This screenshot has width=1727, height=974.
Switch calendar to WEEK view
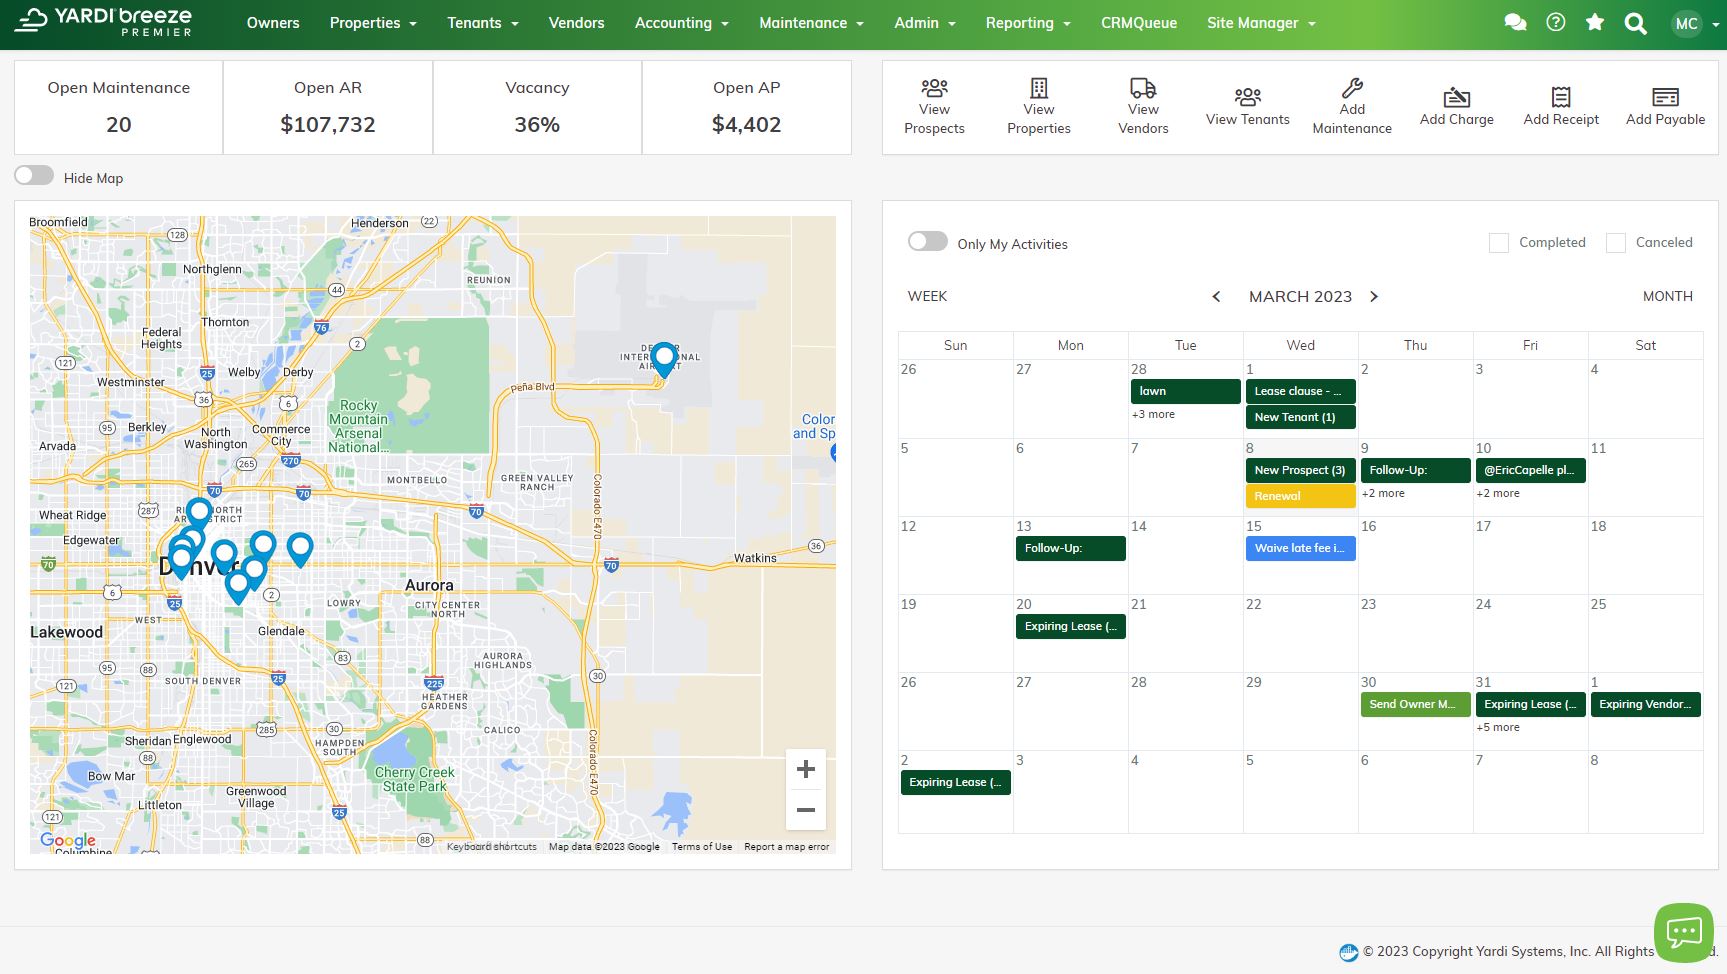(x=927, y=297)
